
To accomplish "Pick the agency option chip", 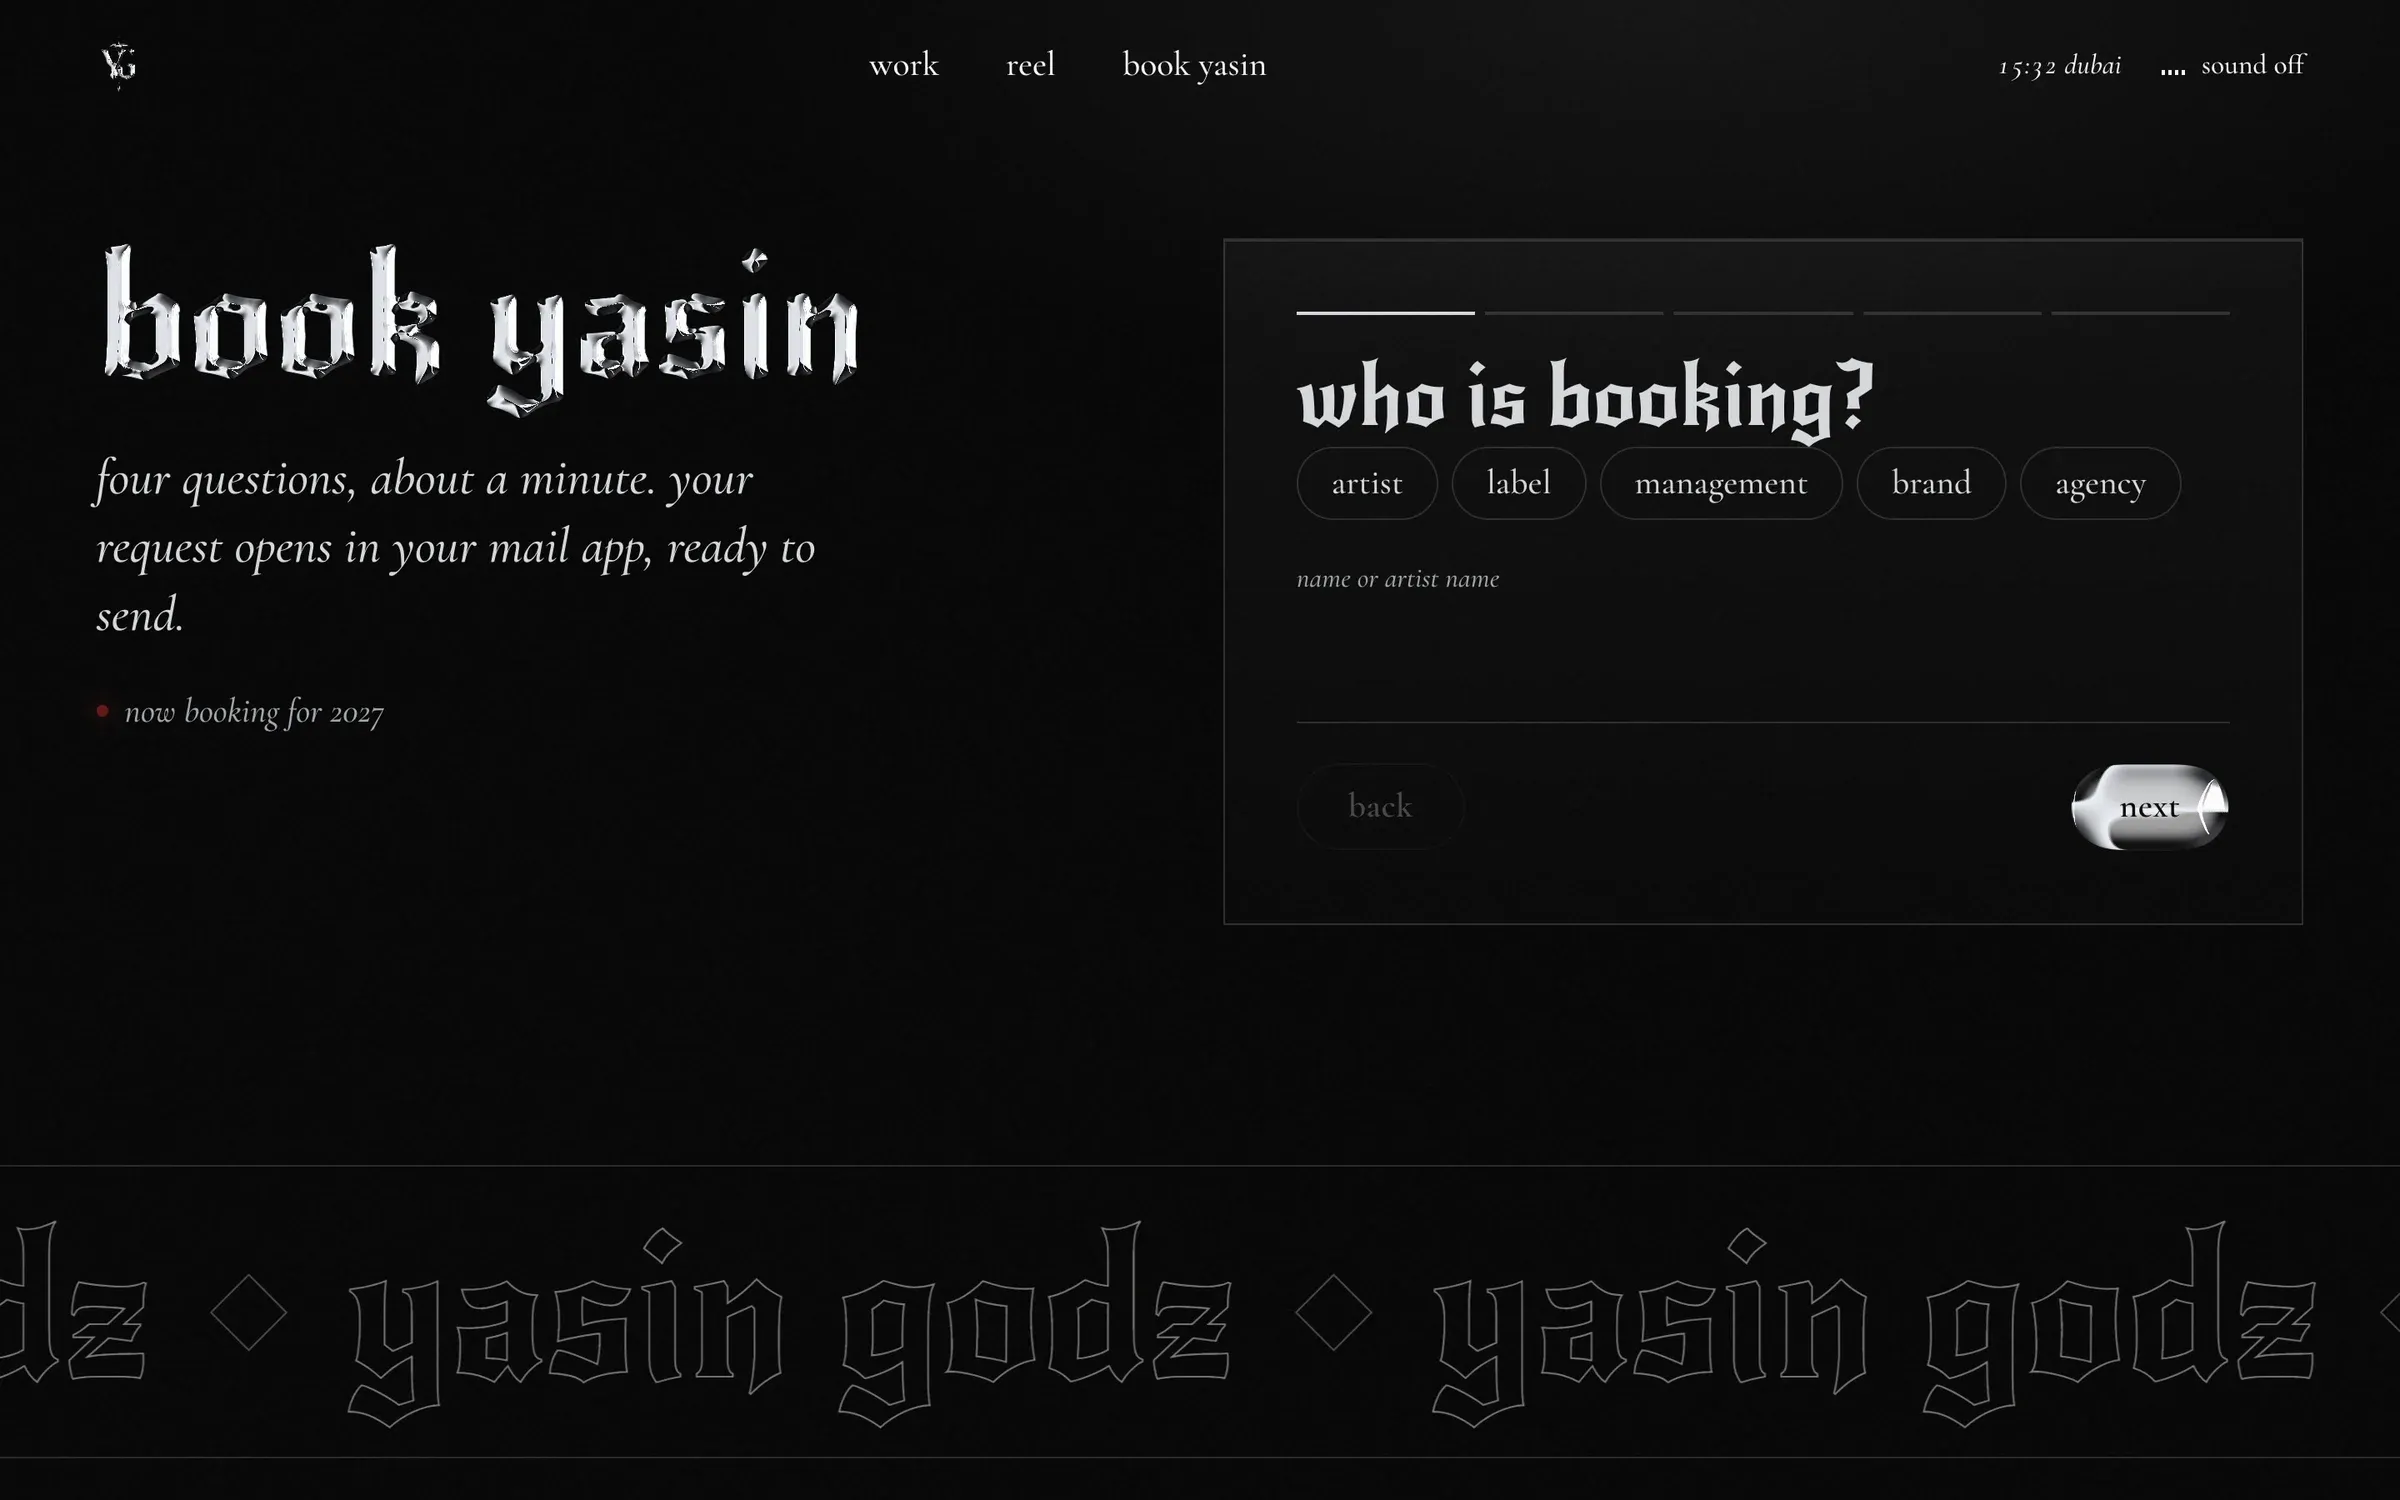I will point(2100,483).
